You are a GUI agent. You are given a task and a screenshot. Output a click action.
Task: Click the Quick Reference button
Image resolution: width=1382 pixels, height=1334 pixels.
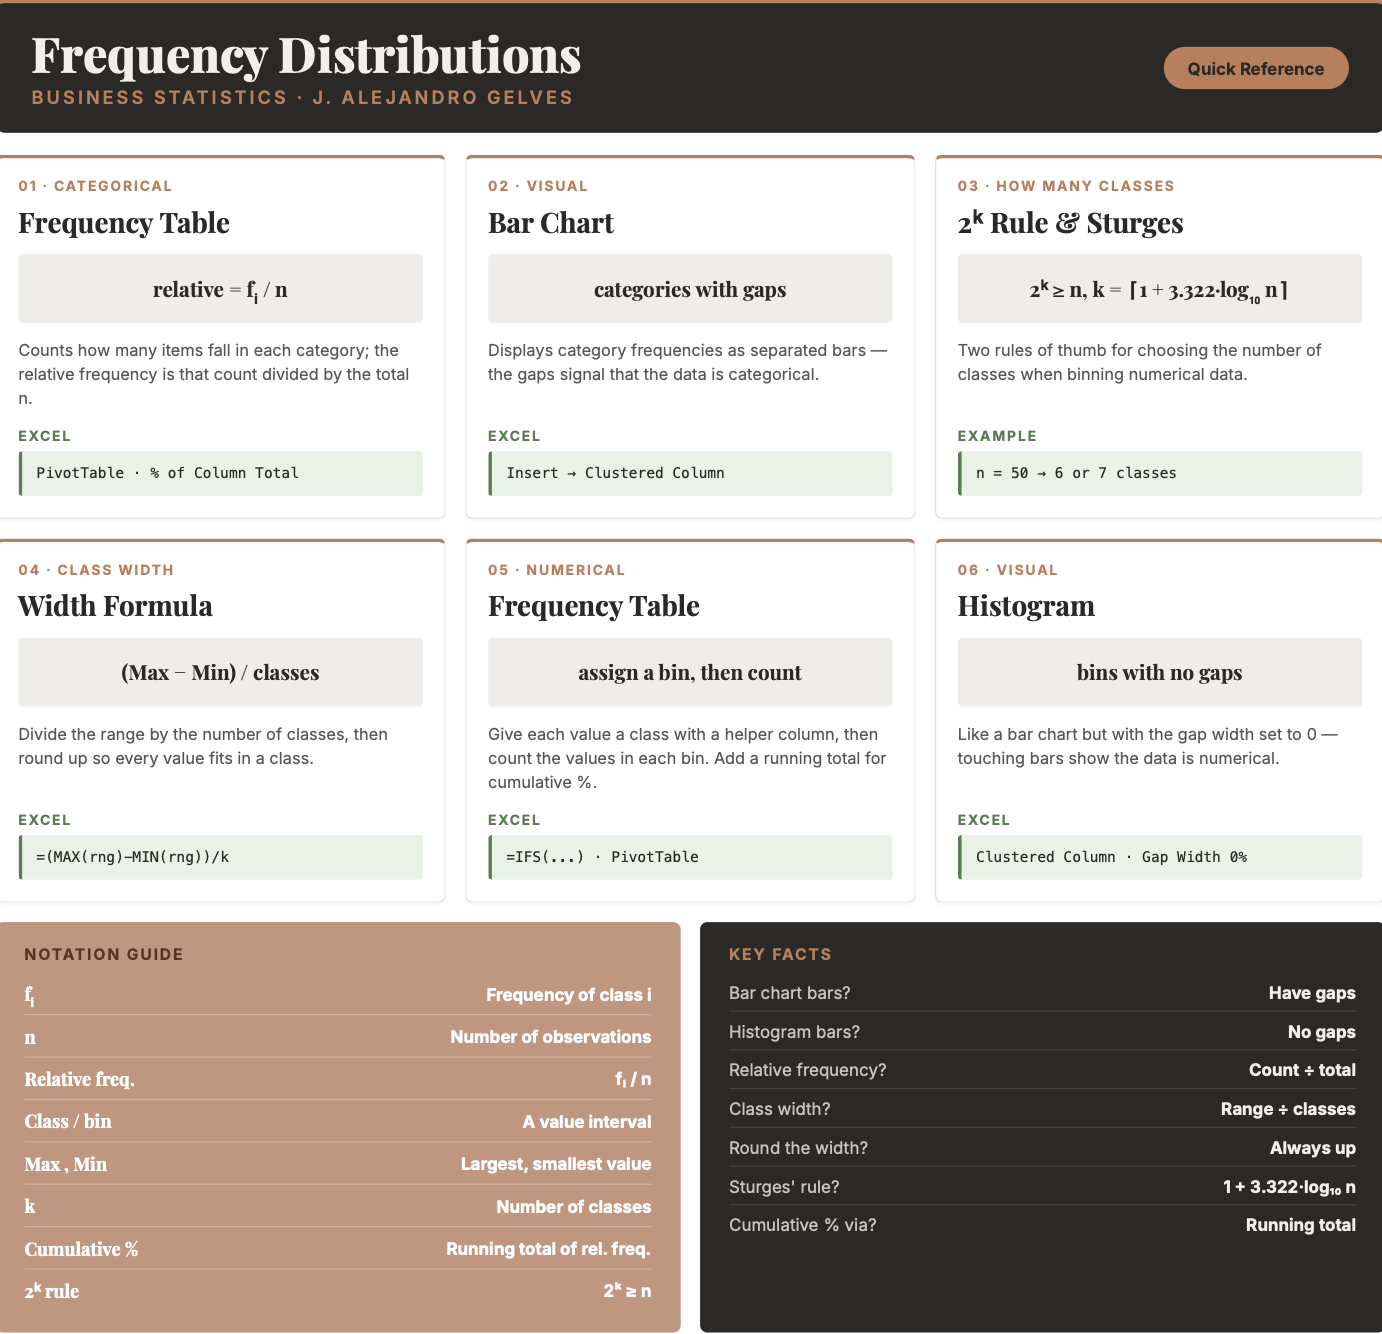point(1256,68)
